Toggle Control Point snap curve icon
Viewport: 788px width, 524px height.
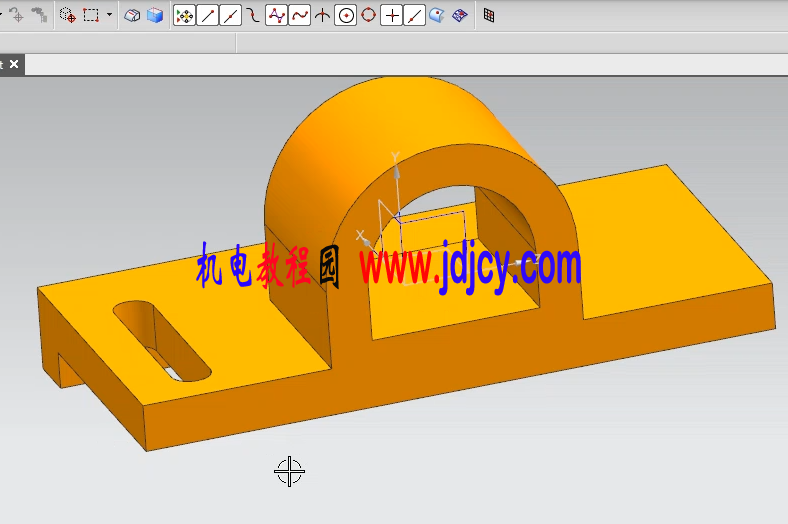point(253,16)
